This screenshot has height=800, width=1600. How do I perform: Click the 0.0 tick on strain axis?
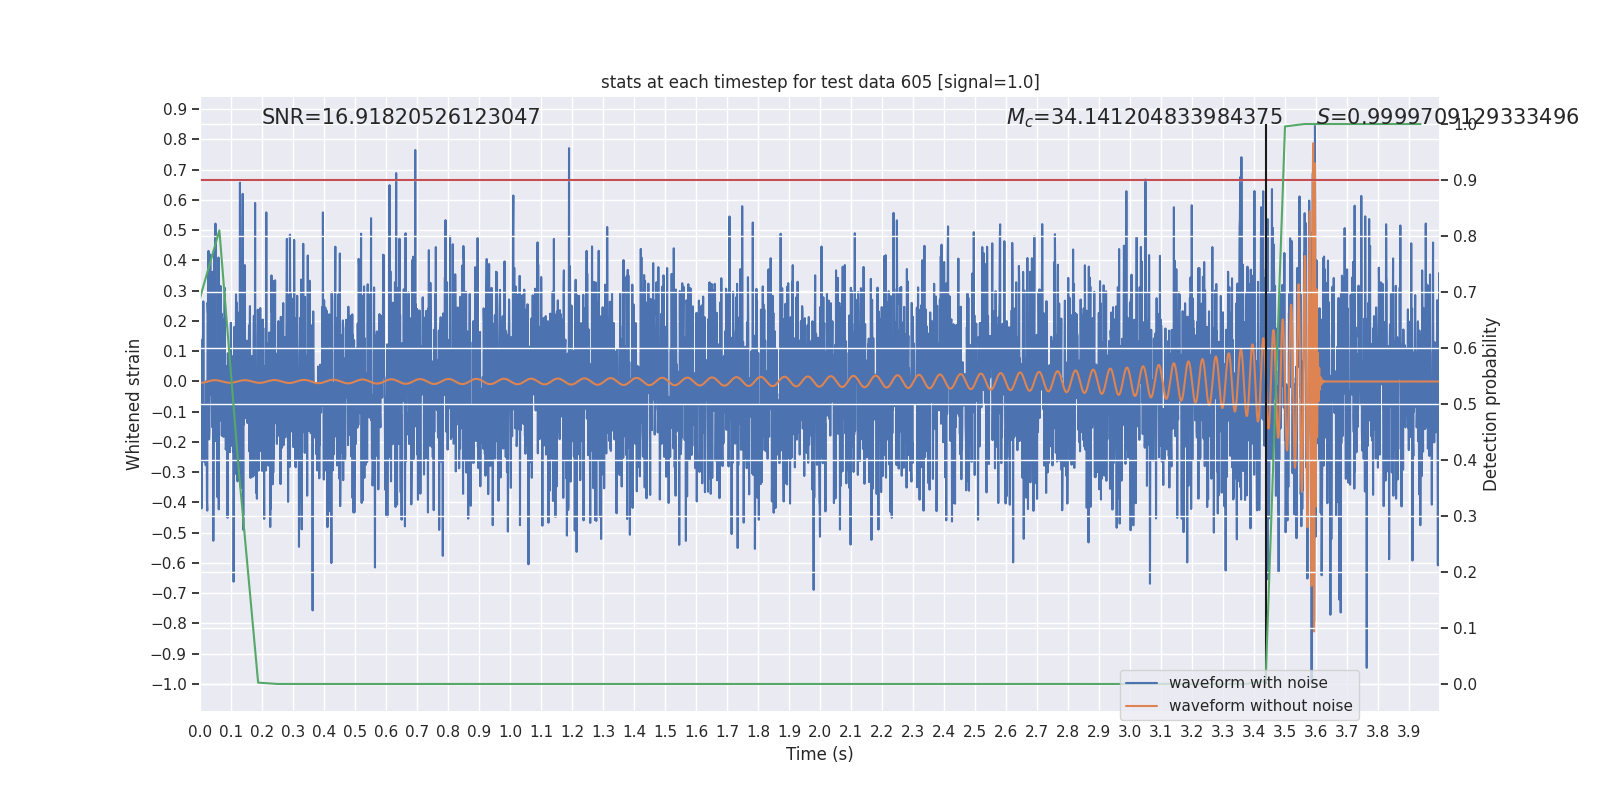click(x=175, y=381)
